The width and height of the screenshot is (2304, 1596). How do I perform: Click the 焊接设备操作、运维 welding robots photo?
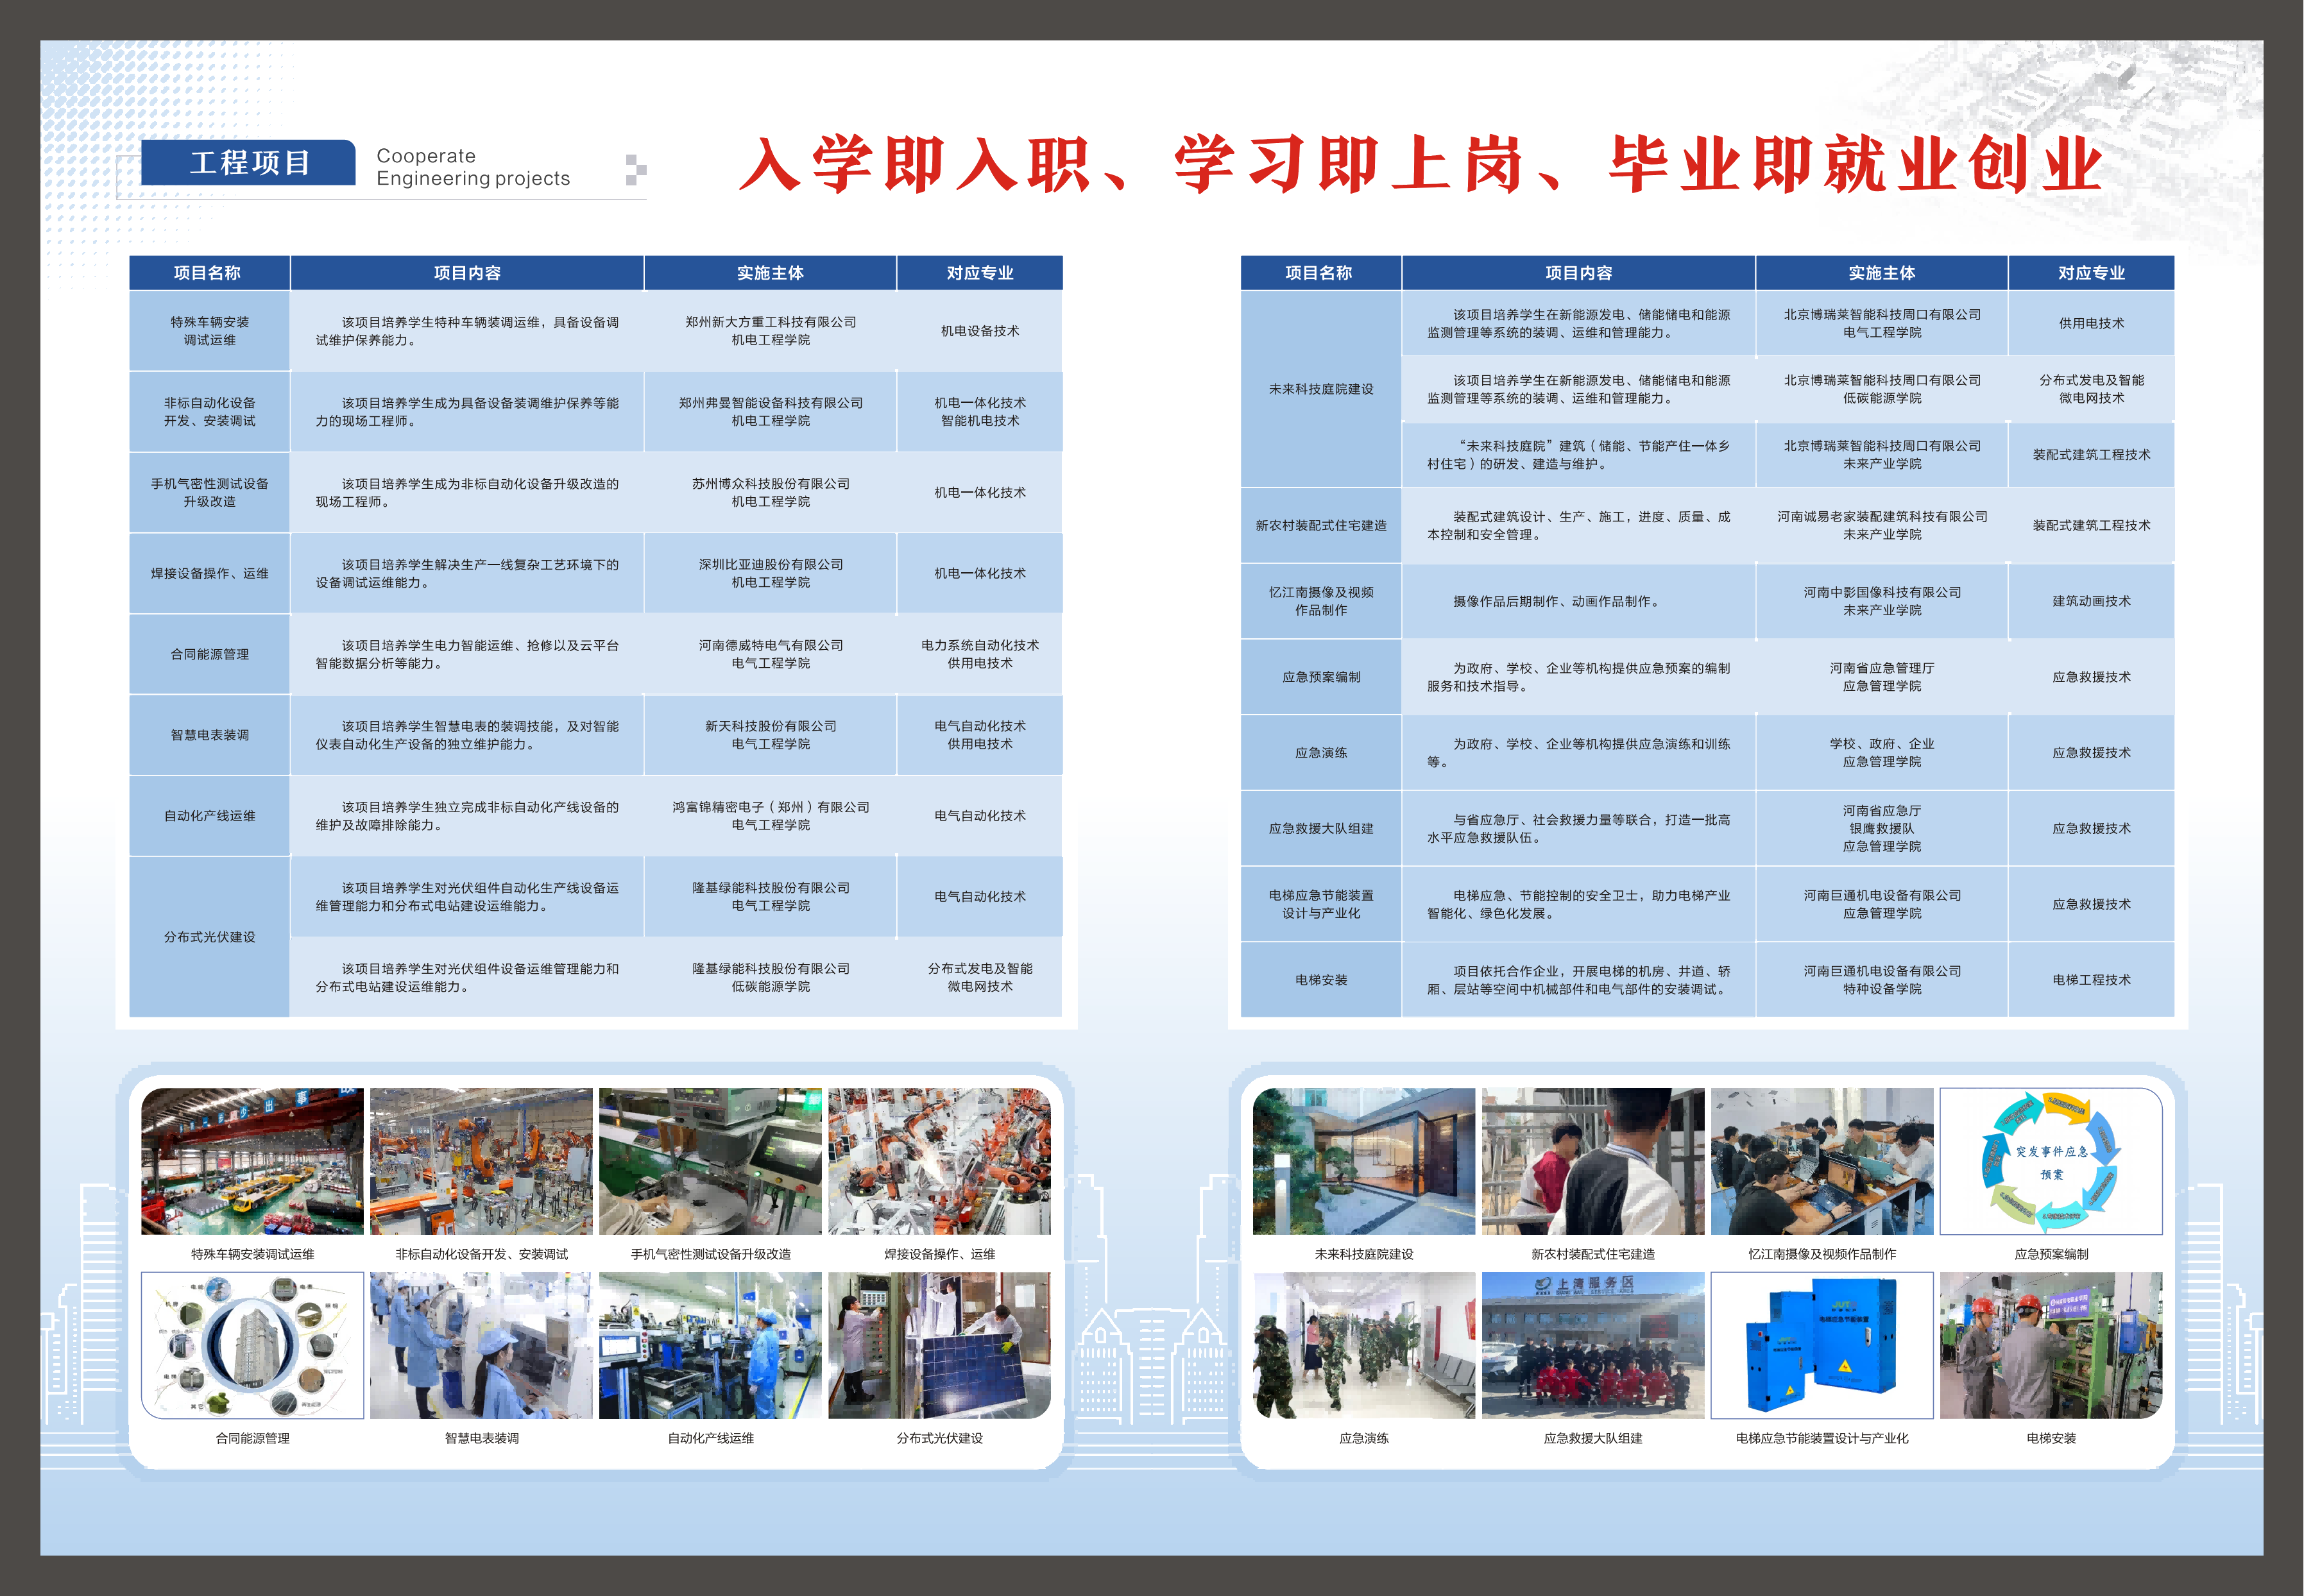(x=939, y=1161)
